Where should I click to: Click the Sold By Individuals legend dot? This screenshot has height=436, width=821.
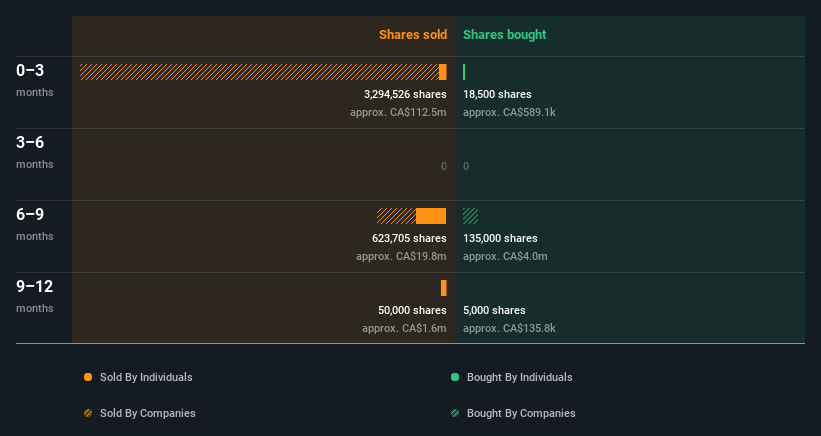pos(88,377)
